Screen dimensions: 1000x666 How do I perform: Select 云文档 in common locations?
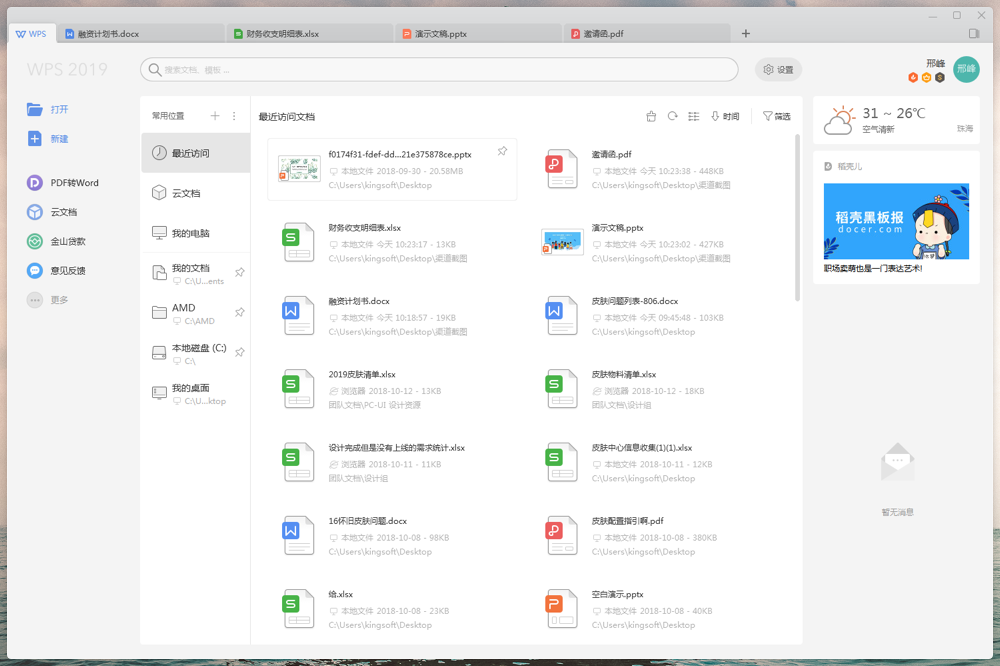pyautogui.click(x=196, y=193)
